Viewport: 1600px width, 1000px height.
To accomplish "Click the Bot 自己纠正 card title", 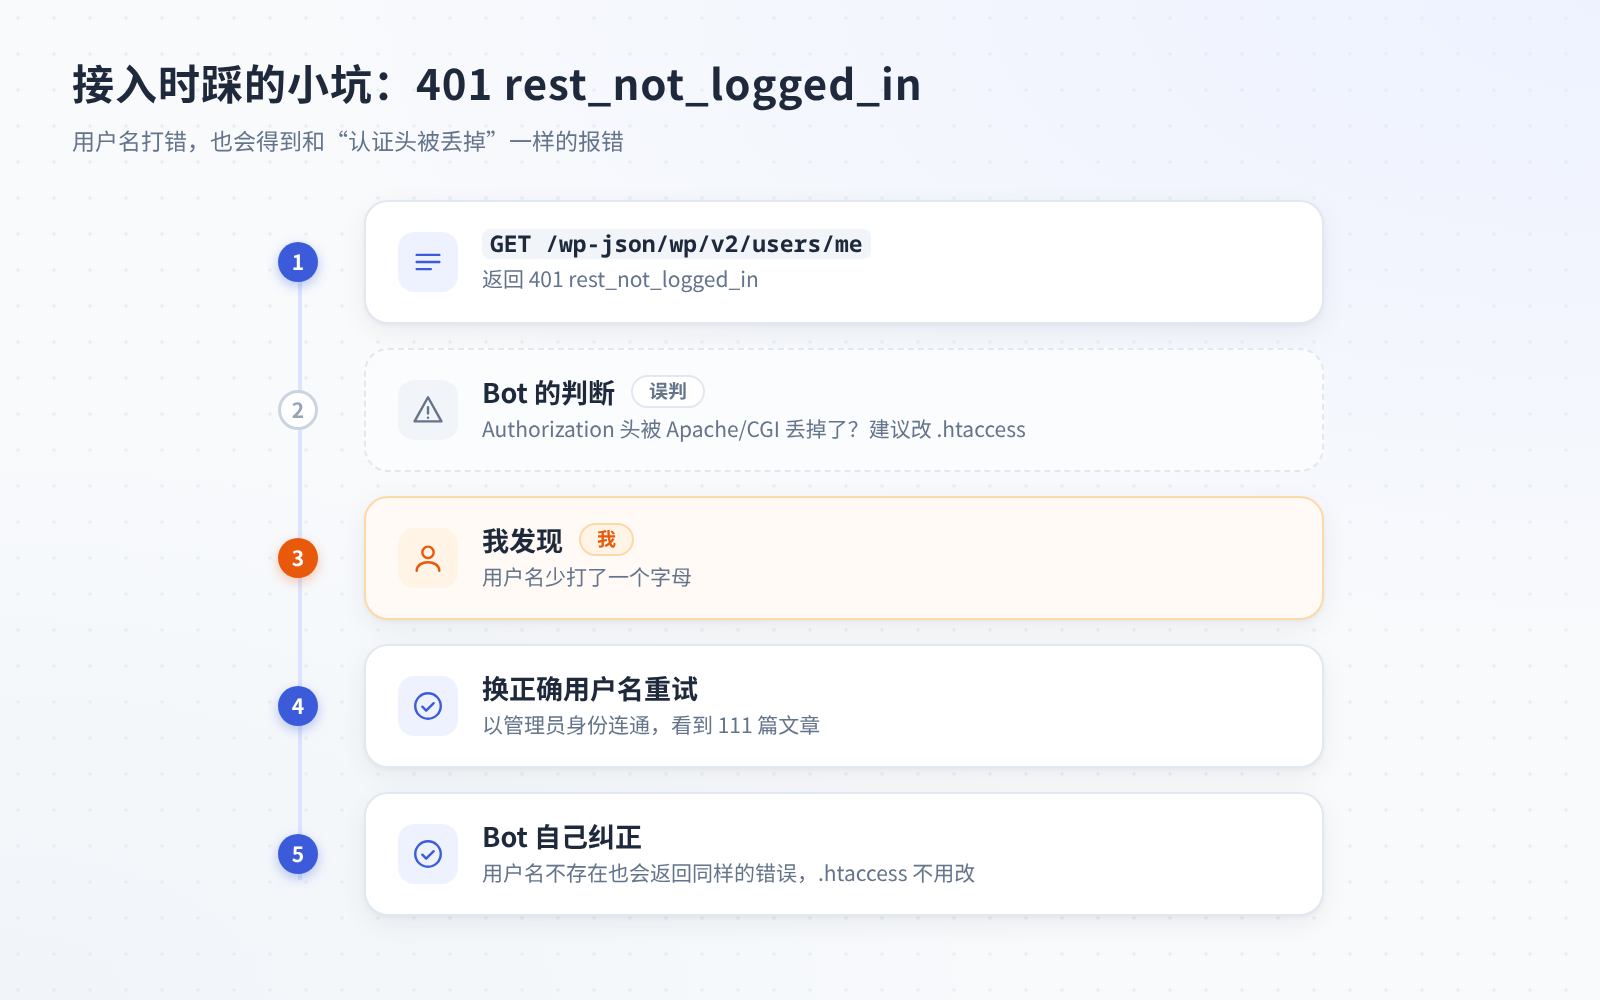I will click(x=562, y=837).
